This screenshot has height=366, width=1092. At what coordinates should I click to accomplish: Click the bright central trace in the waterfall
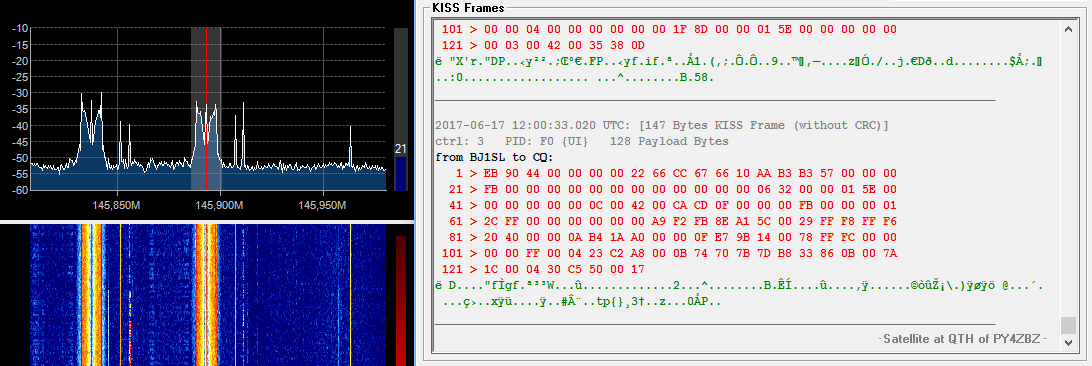click(206, 294)
